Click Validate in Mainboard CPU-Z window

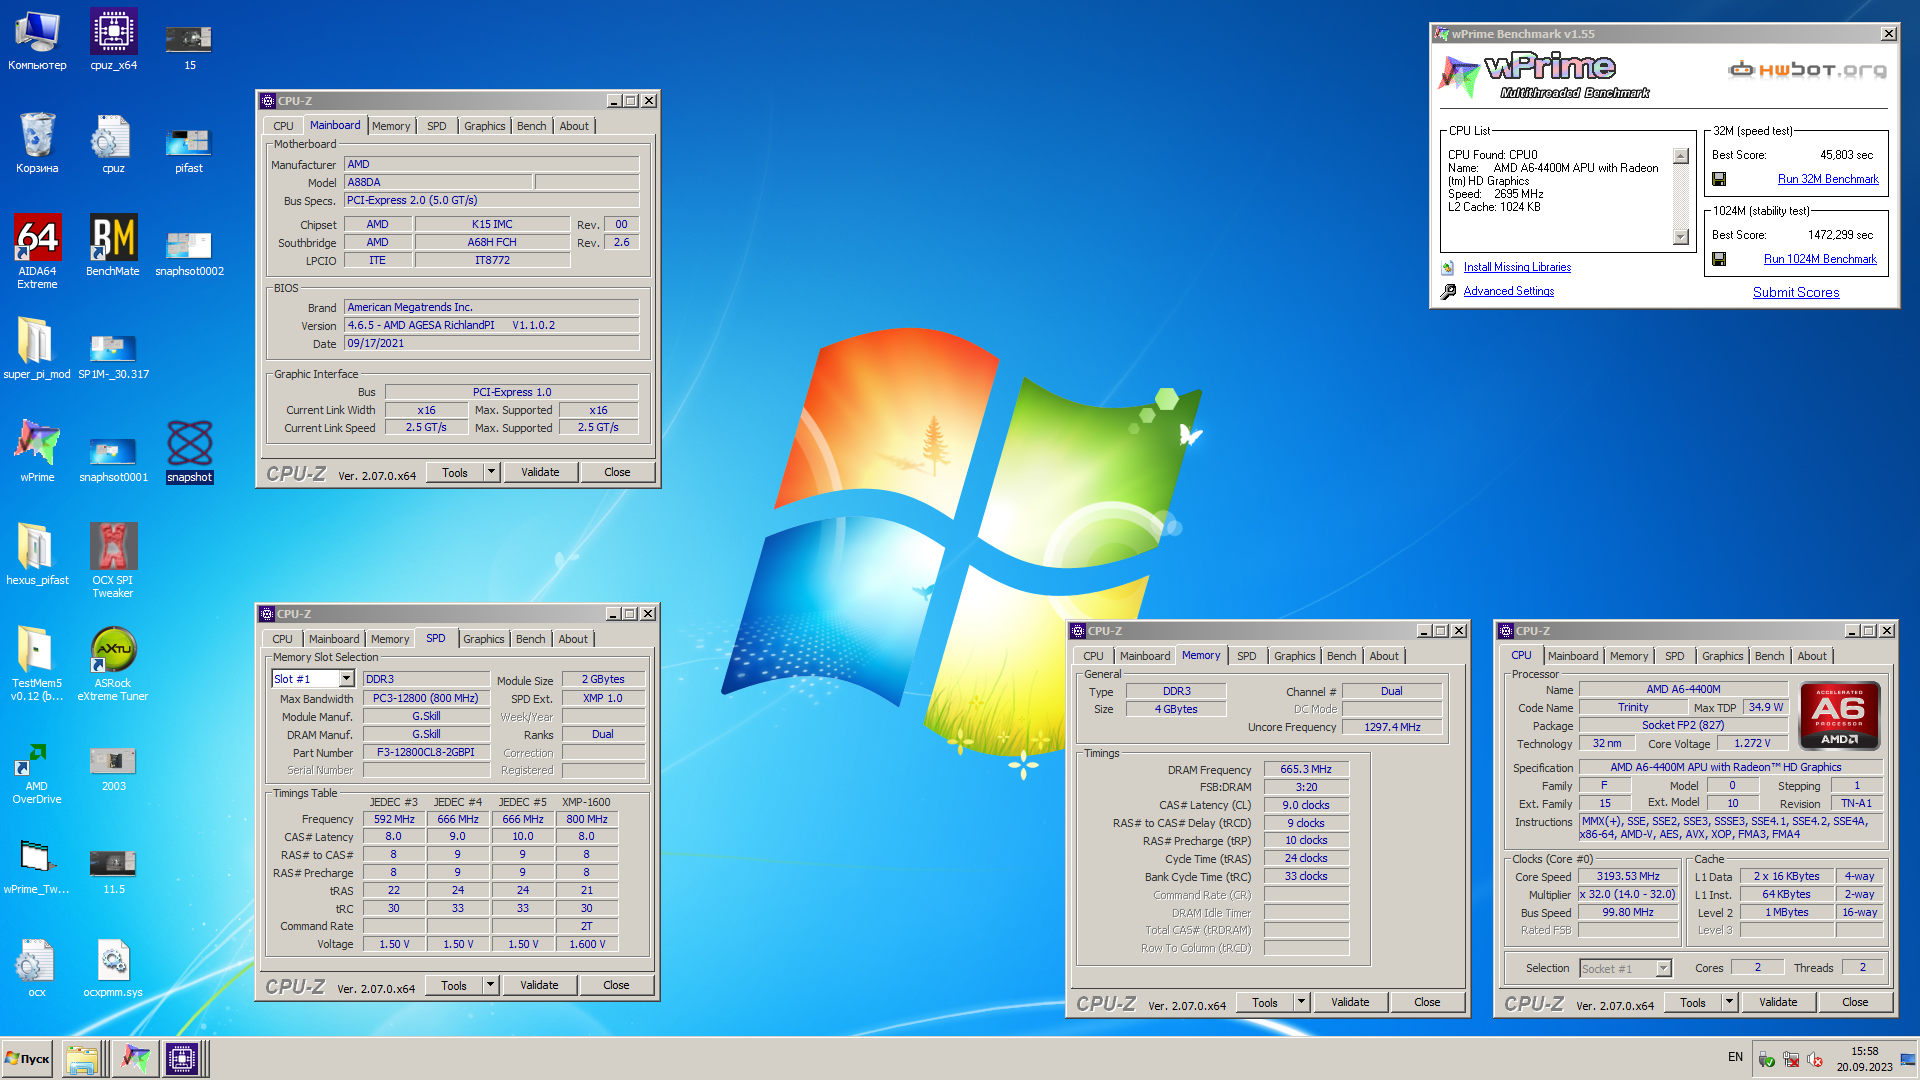(x=540, y=472)
